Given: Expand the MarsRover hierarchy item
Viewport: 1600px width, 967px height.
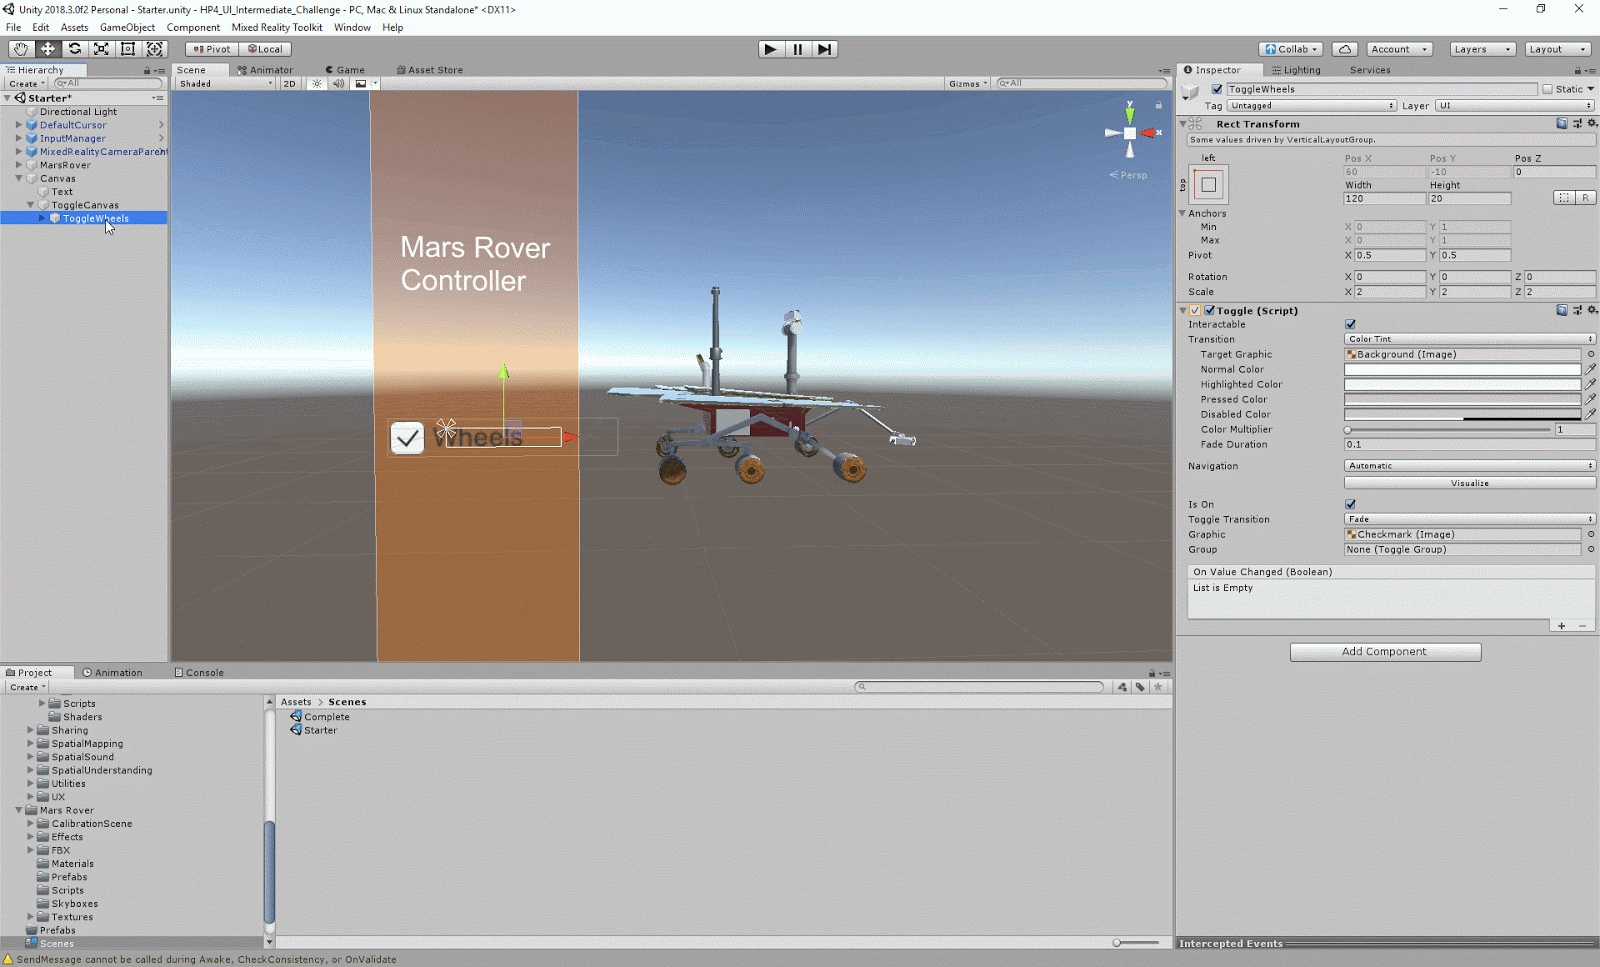Looking at the screenshot, I should click(x=19, y=165).
